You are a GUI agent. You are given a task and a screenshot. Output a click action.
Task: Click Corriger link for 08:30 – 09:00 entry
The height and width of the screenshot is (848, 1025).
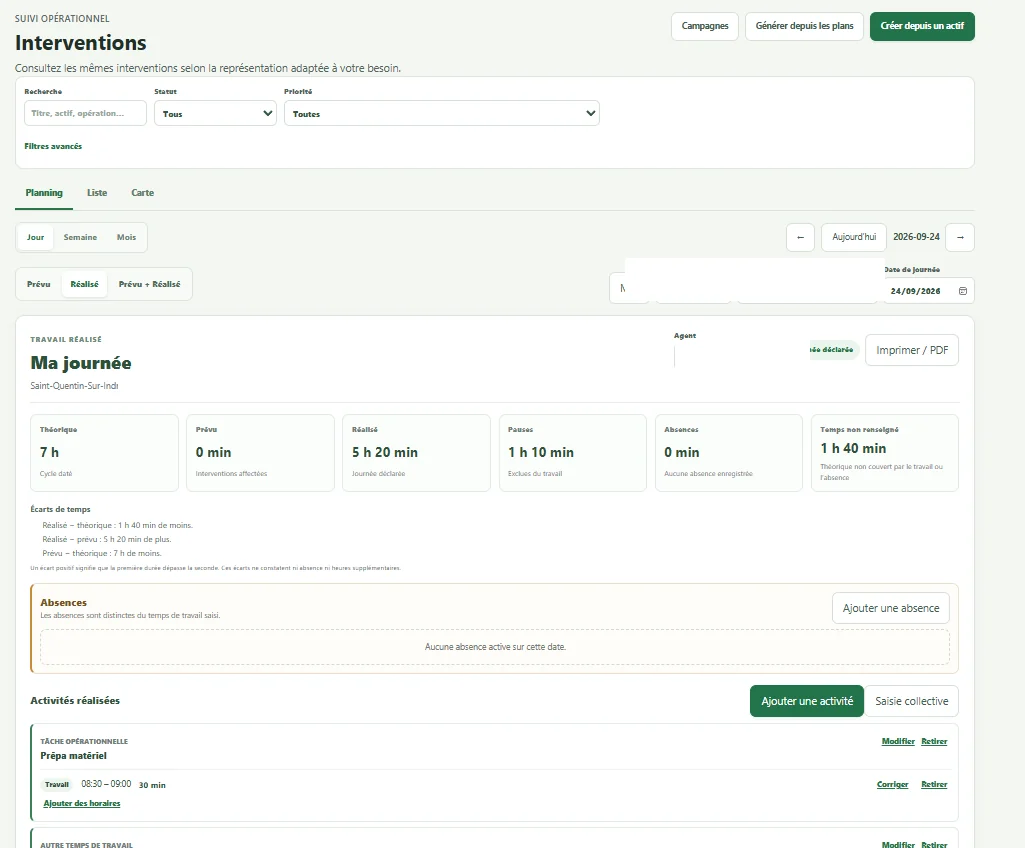[892, 785]
